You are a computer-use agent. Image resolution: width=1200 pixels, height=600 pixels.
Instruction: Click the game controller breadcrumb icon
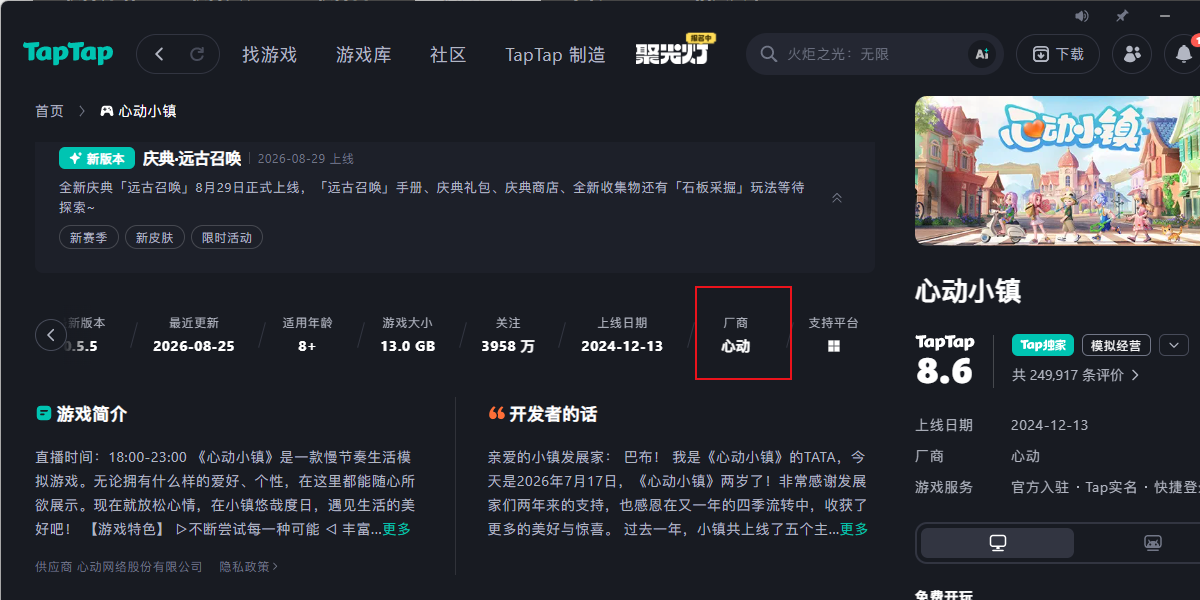pos(106,111)
